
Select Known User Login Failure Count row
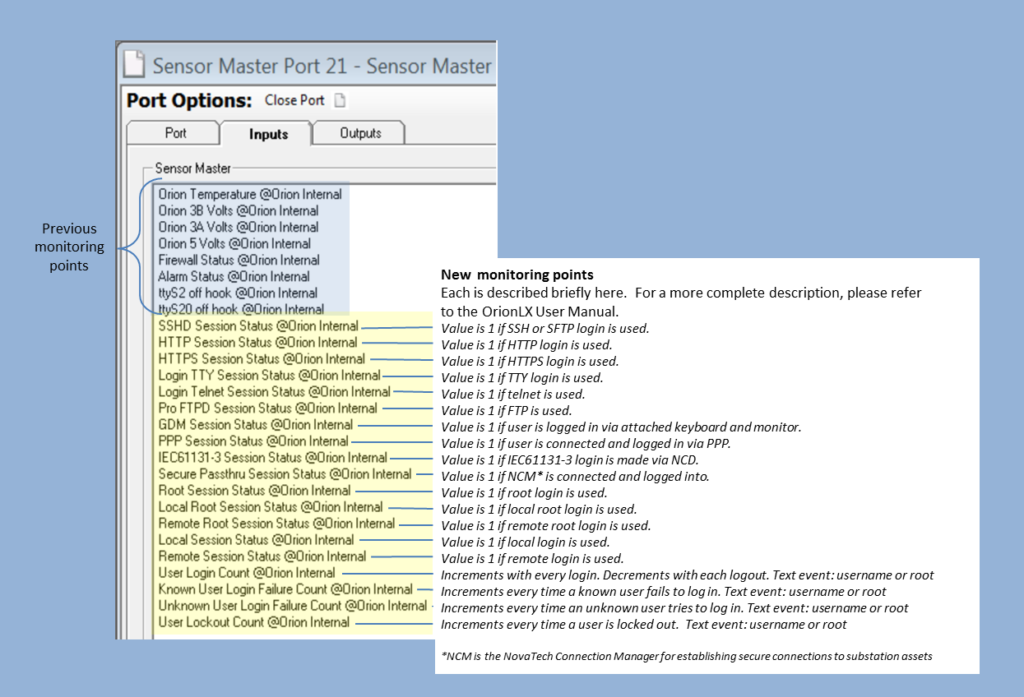point(285,589)
